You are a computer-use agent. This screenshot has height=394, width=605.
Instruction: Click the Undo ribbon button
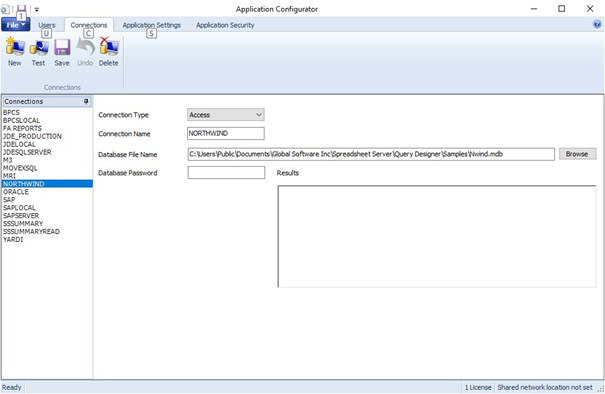85,52
